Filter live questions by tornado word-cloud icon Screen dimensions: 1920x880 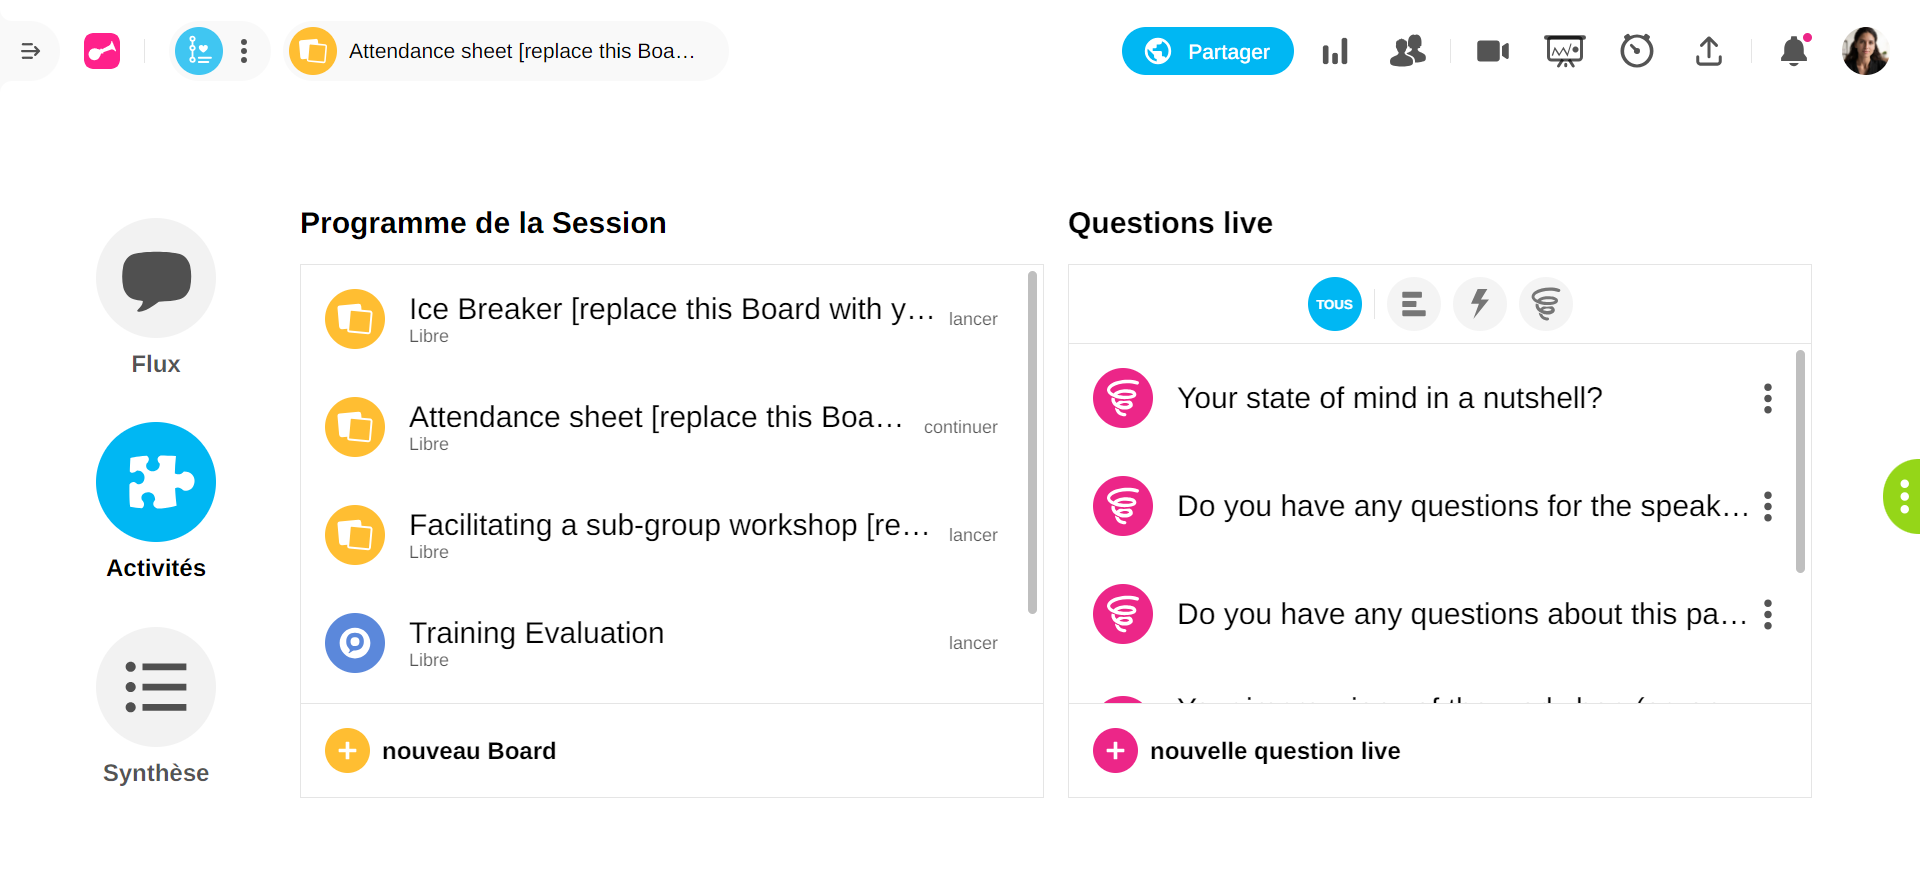tap(1545, 304)
